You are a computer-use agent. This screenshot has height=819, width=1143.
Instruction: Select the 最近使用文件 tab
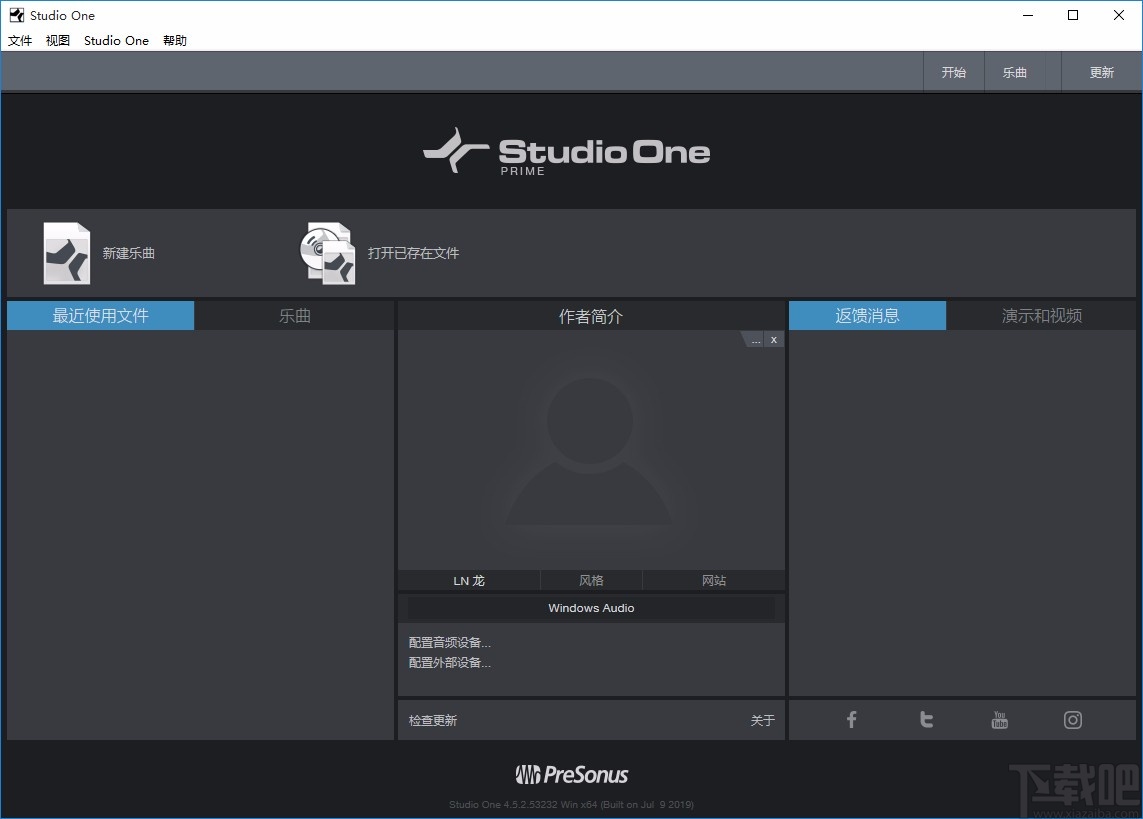101,316
